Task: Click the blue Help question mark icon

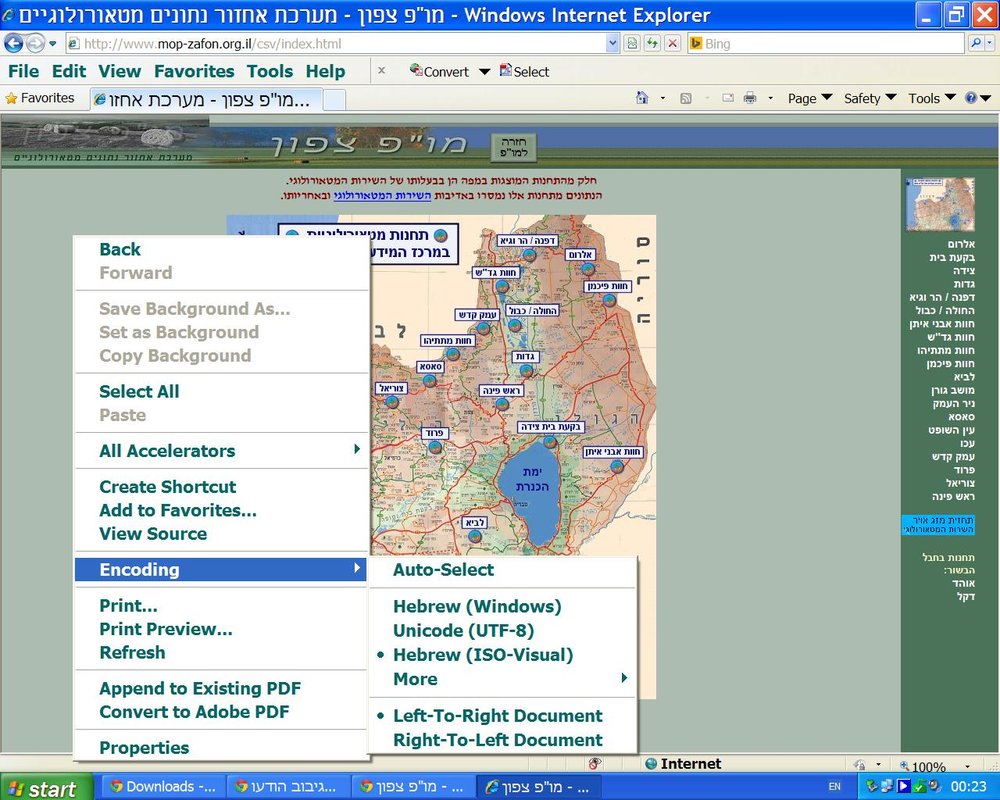Action: 971,98
